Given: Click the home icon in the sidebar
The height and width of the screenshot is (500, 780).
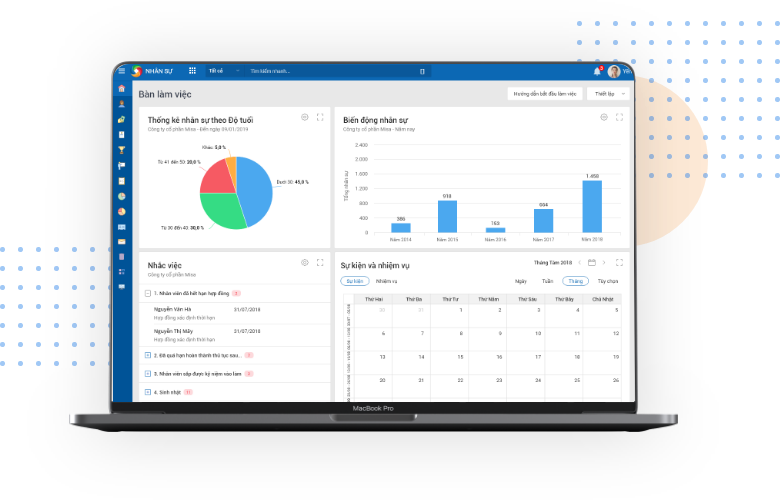Looking at the screenshot, I should (x=122, y=89).
